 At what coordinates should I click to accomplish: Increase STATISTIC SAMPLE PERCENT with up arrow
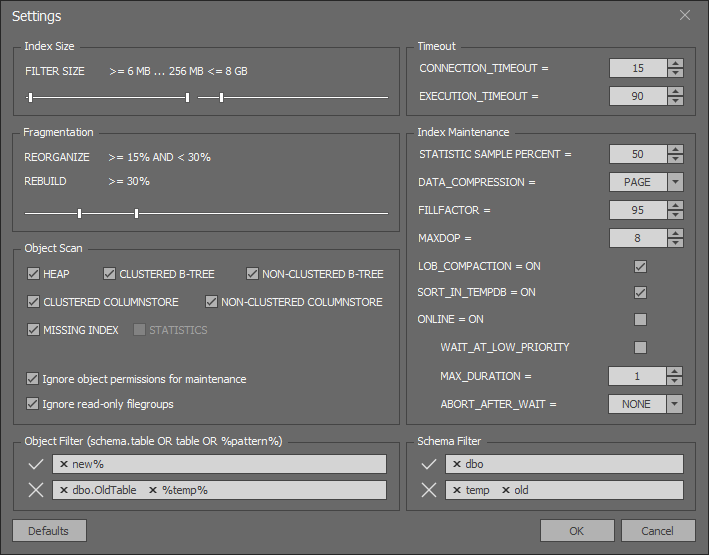(x=675, y=150)
